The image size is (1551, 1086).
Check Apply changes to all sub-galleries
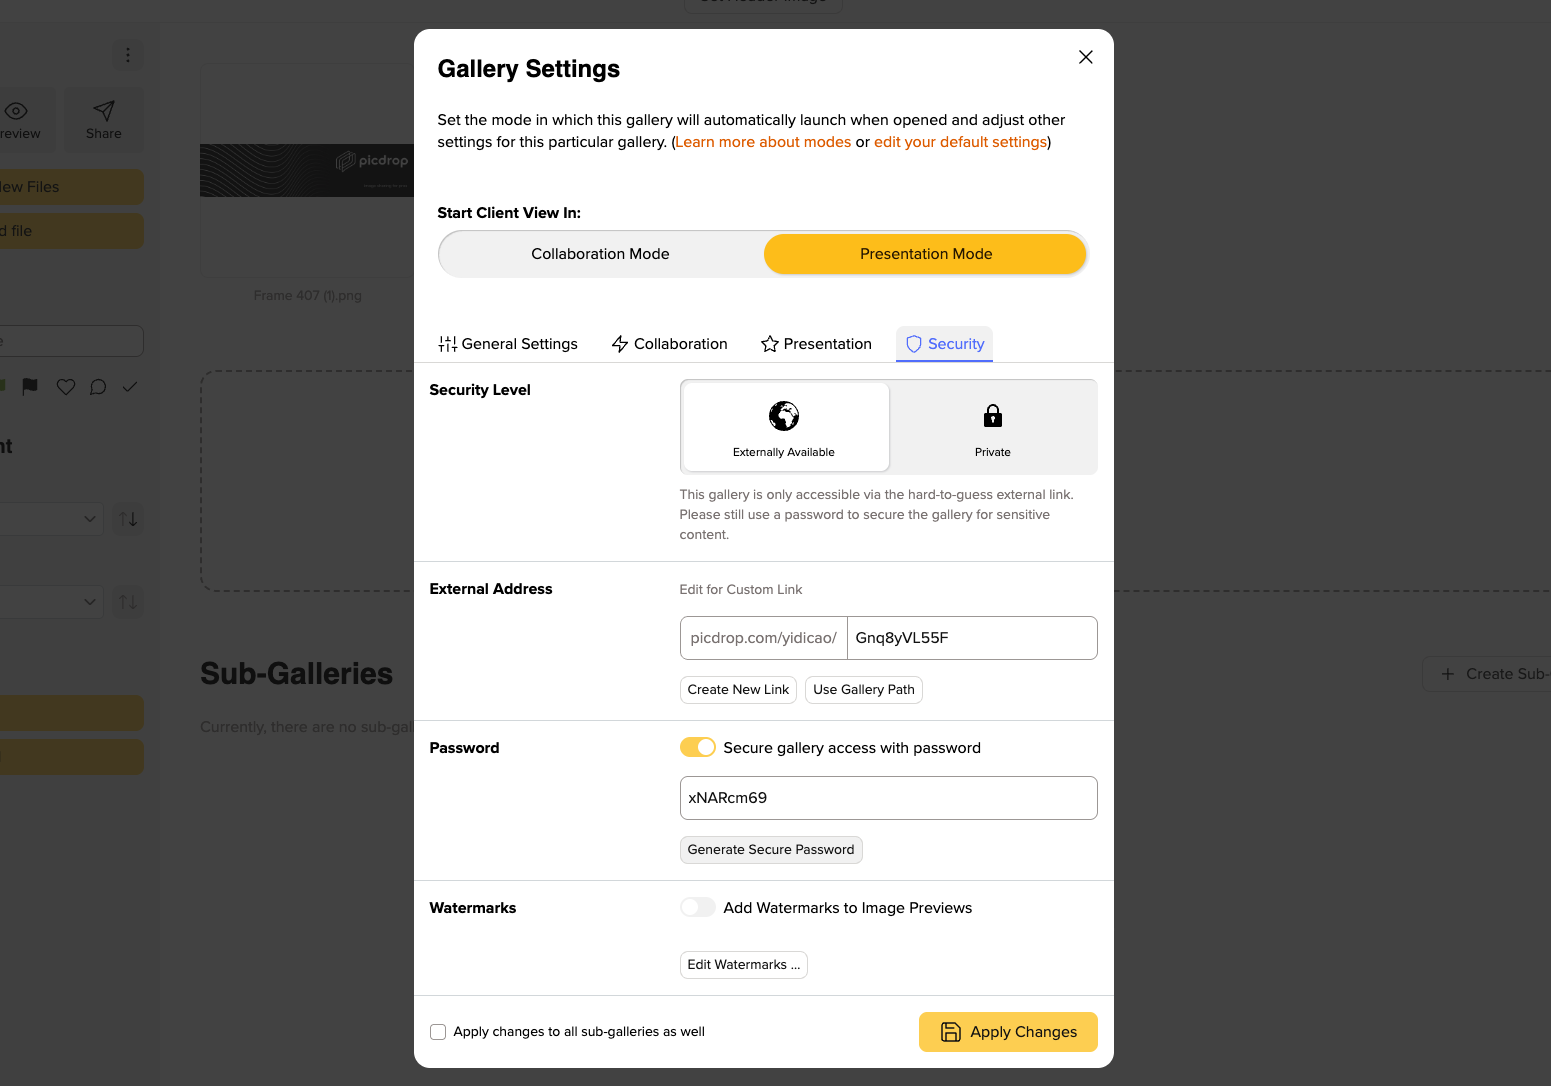coord(438,1032)
